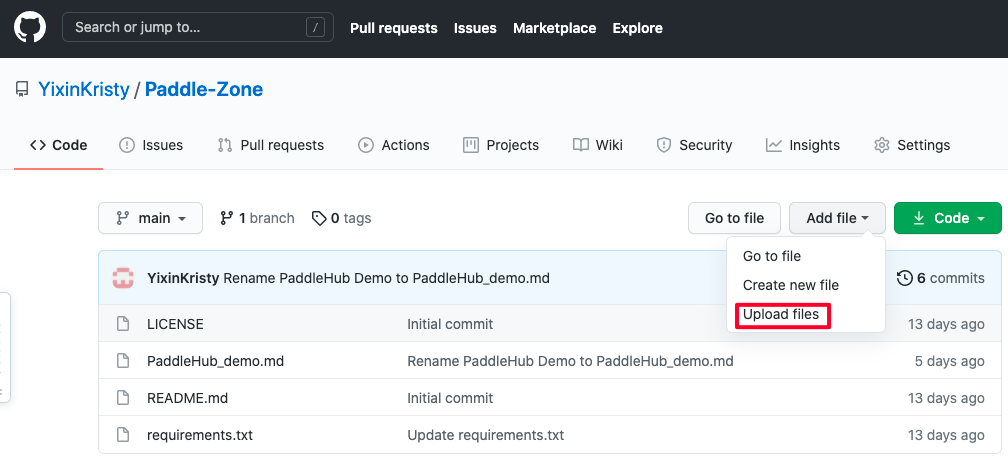Click the Projects tab board icon

pyautogui.click(x=471, y=145)
